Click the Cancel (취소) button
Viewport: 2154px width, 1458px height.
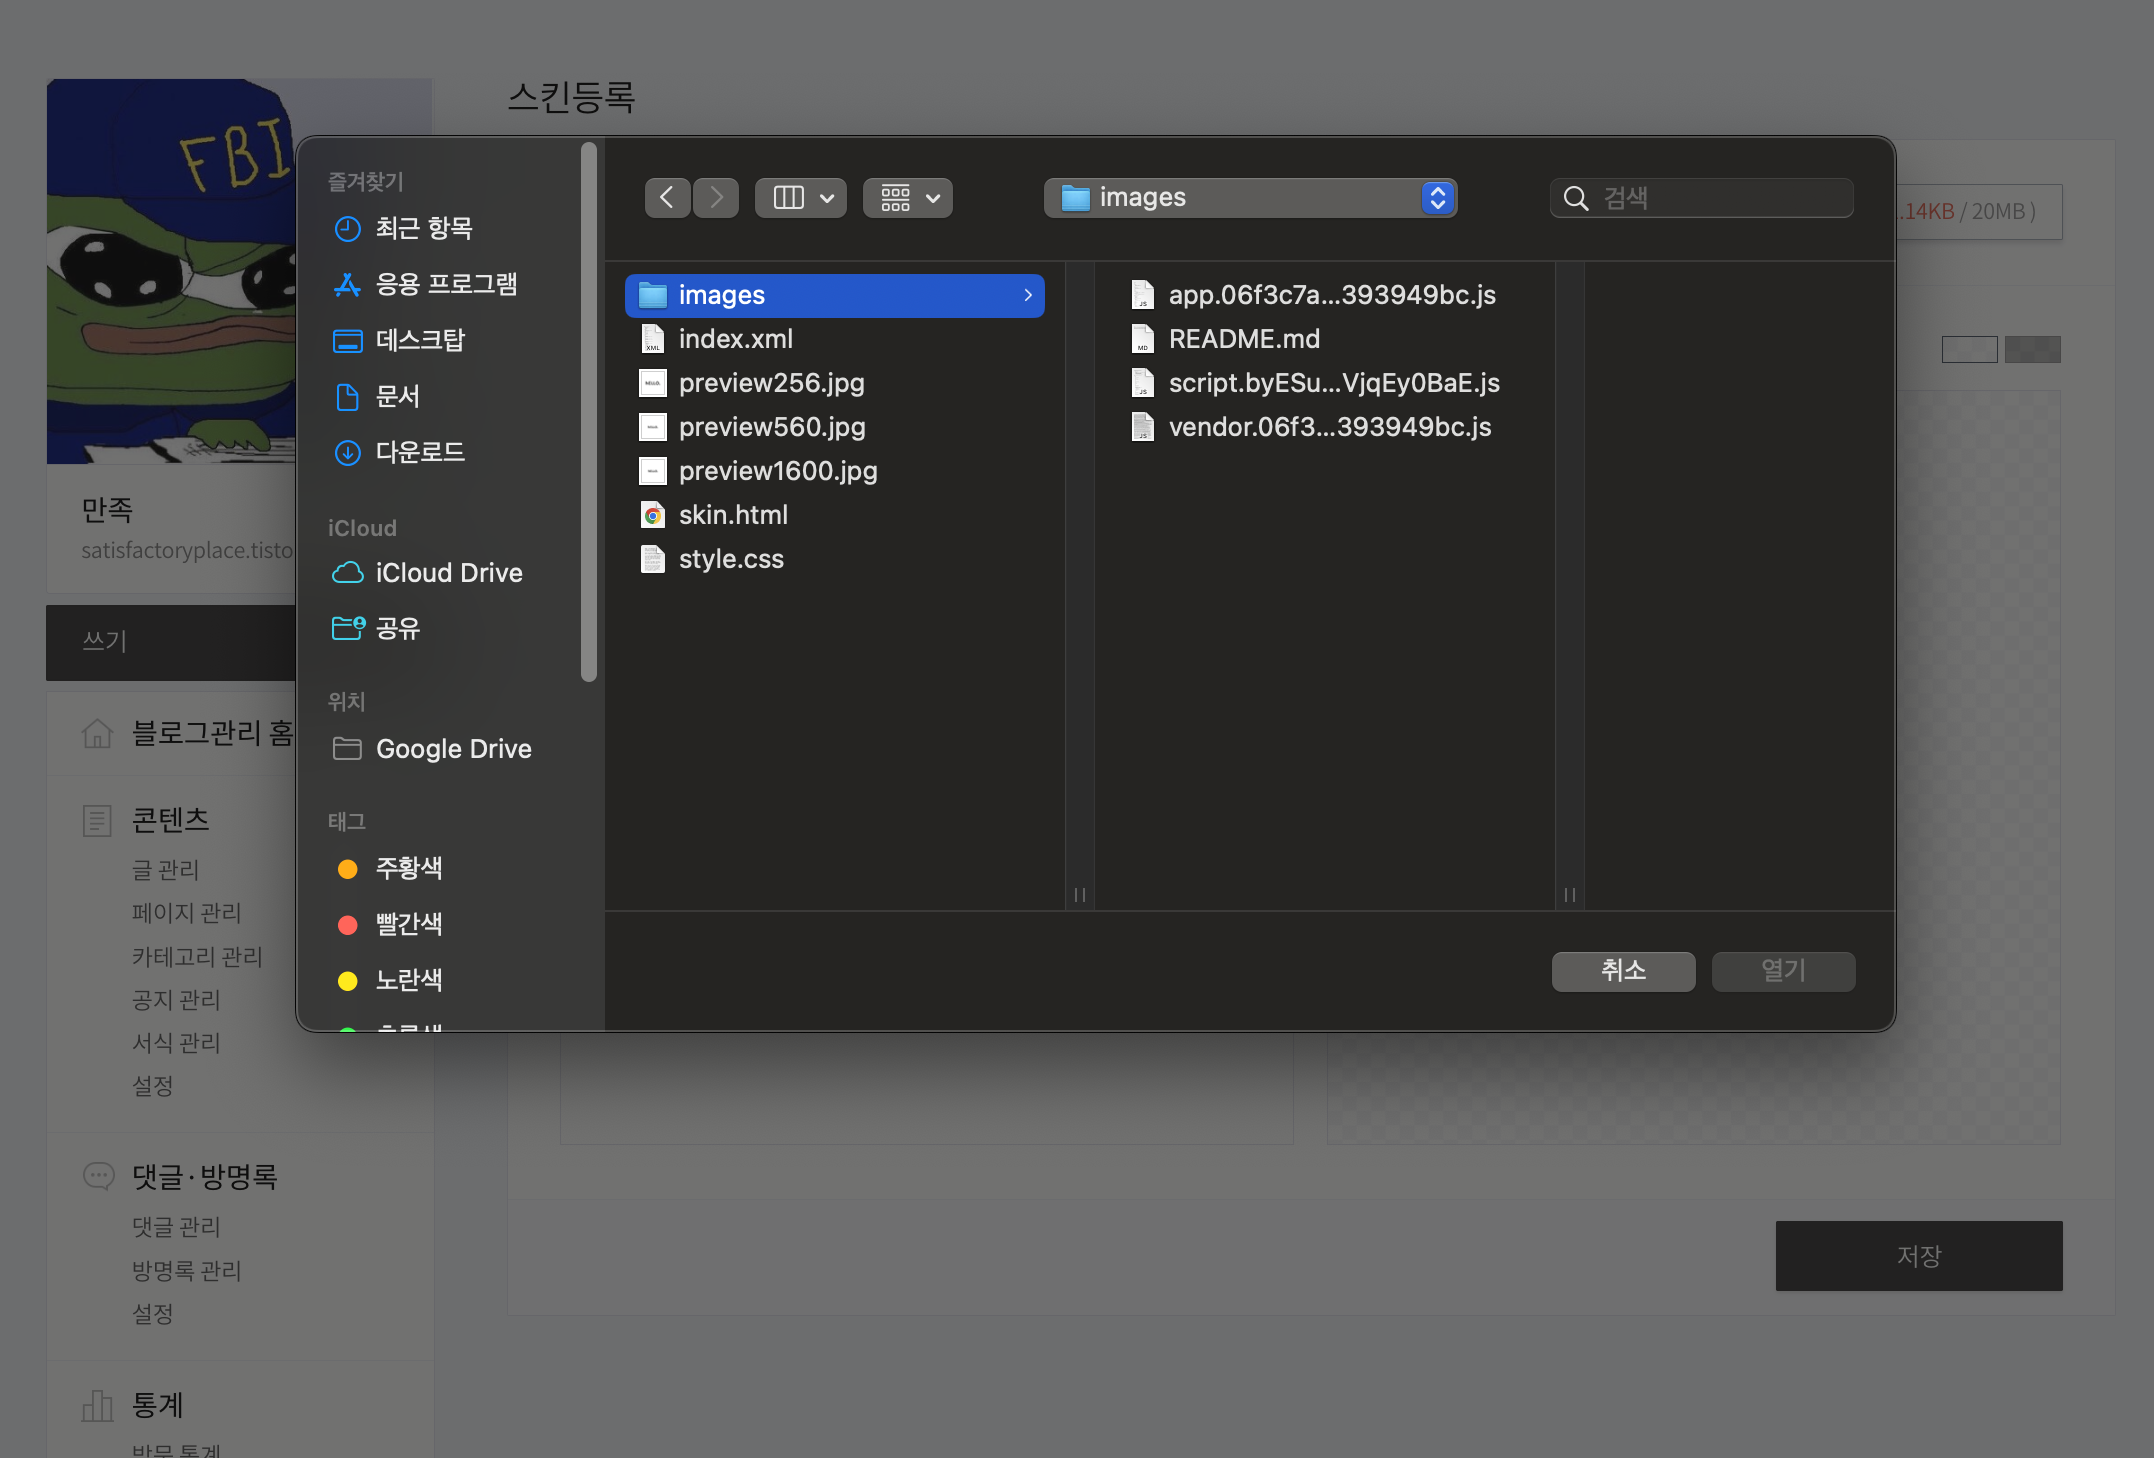coord(1623,971)
